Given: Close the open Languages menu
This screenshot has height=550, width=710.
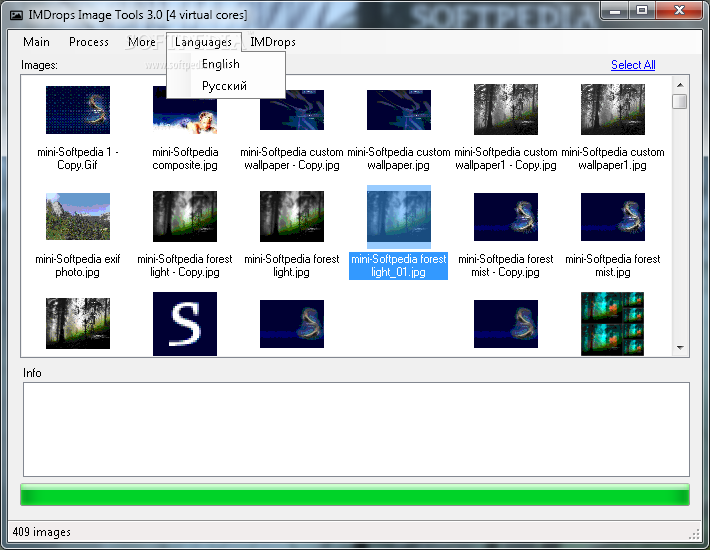Looking at the screenshot, I should pos(203,42).
